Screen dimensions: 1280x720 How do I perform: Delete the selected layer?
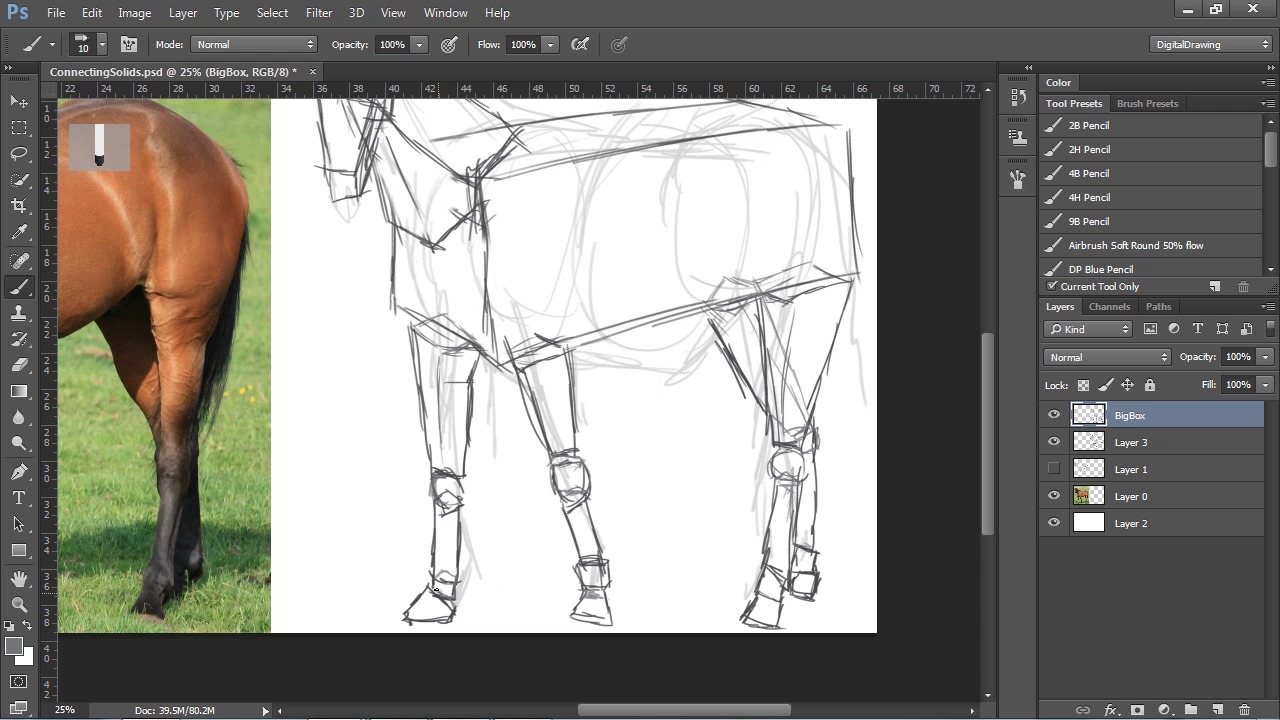click(x=1244, y=710)
